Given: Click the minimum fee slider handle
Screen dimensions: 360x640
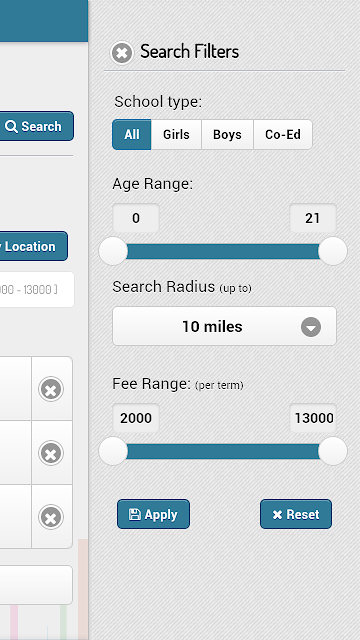Looking at the screenshot, I should click(x=113, y=451).
